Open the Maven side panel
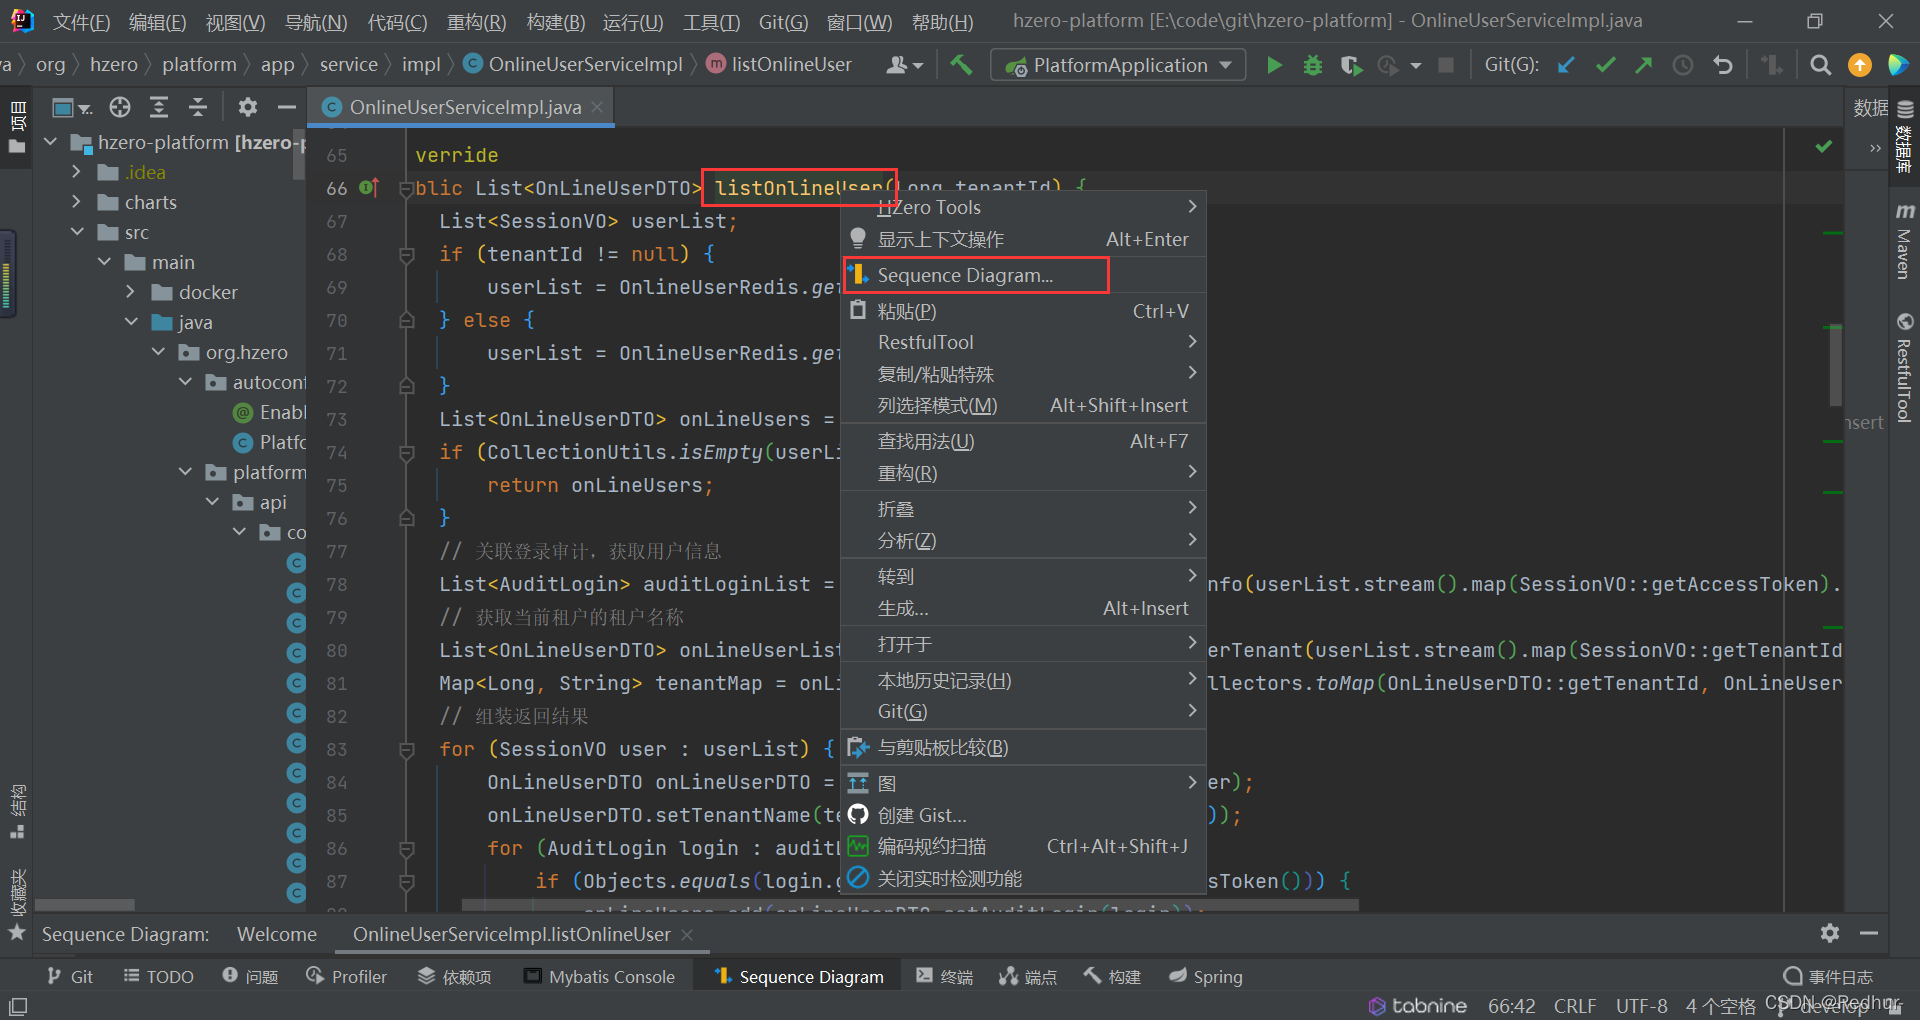1920x1020 pixels. click(1904, 241)
